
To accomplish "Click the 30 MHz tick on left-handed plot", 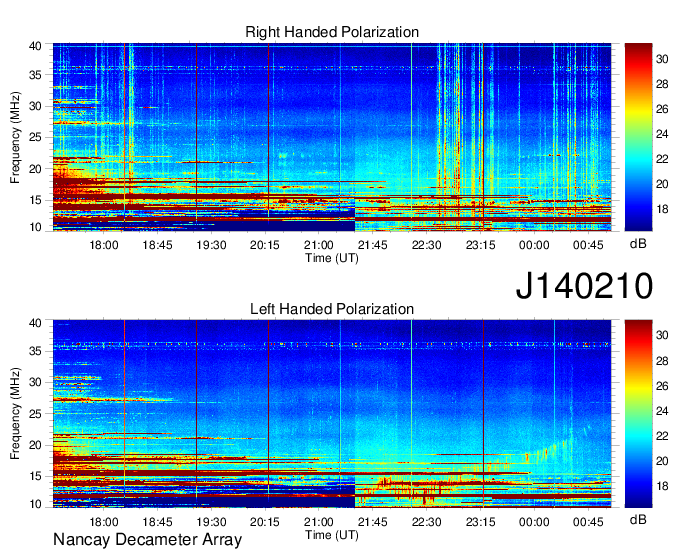I will (35, 382).
